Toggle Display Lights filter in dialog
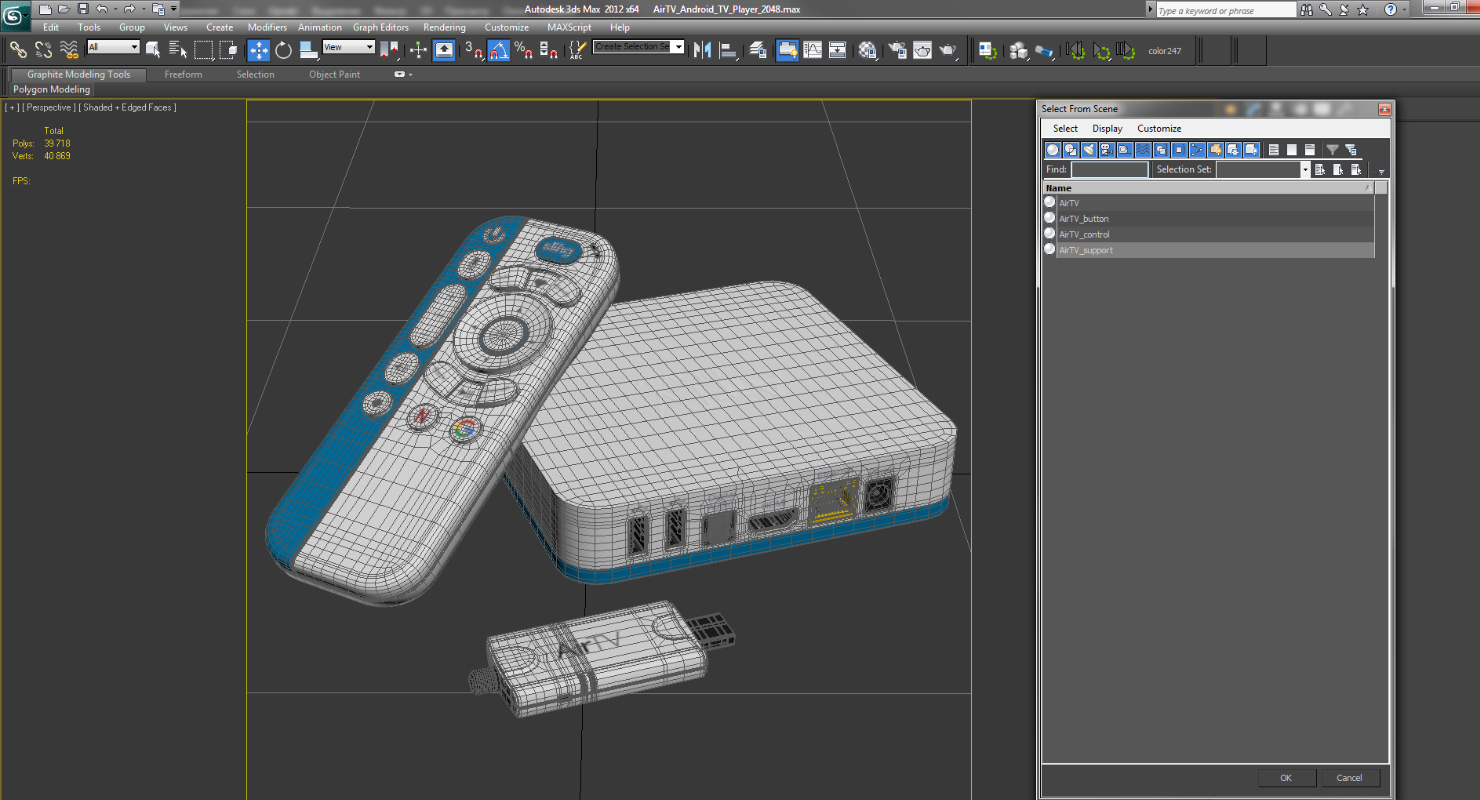 [x=1089, y=150]
